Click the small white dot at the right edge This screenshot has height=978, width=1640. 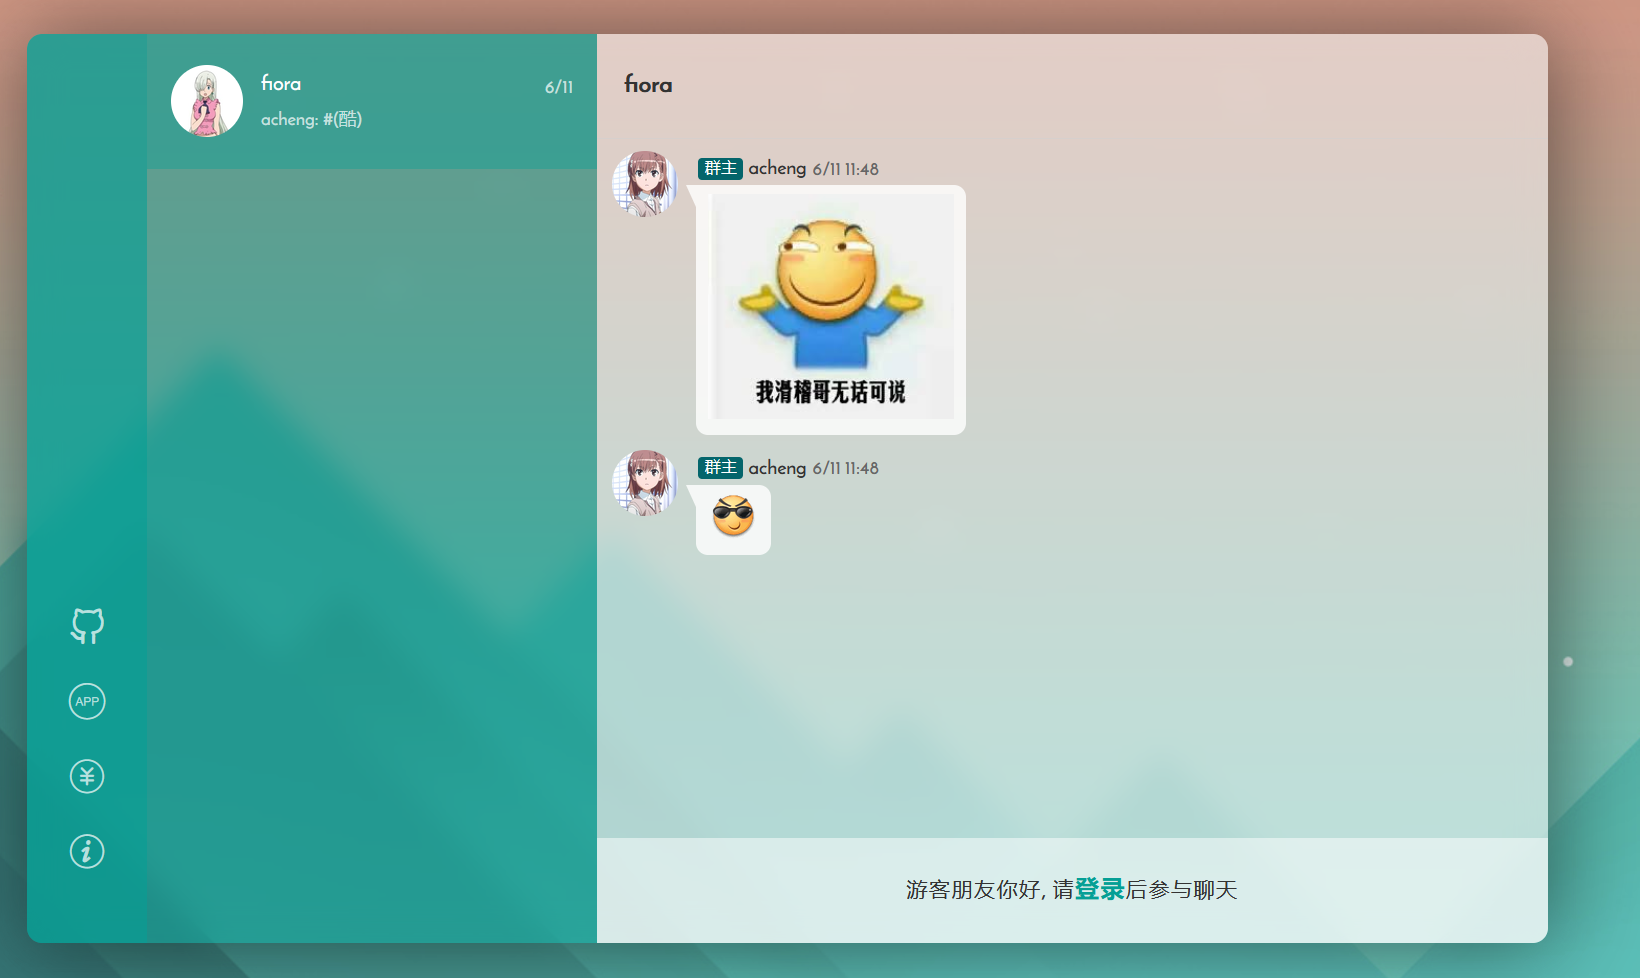[x=1568, y=661]
